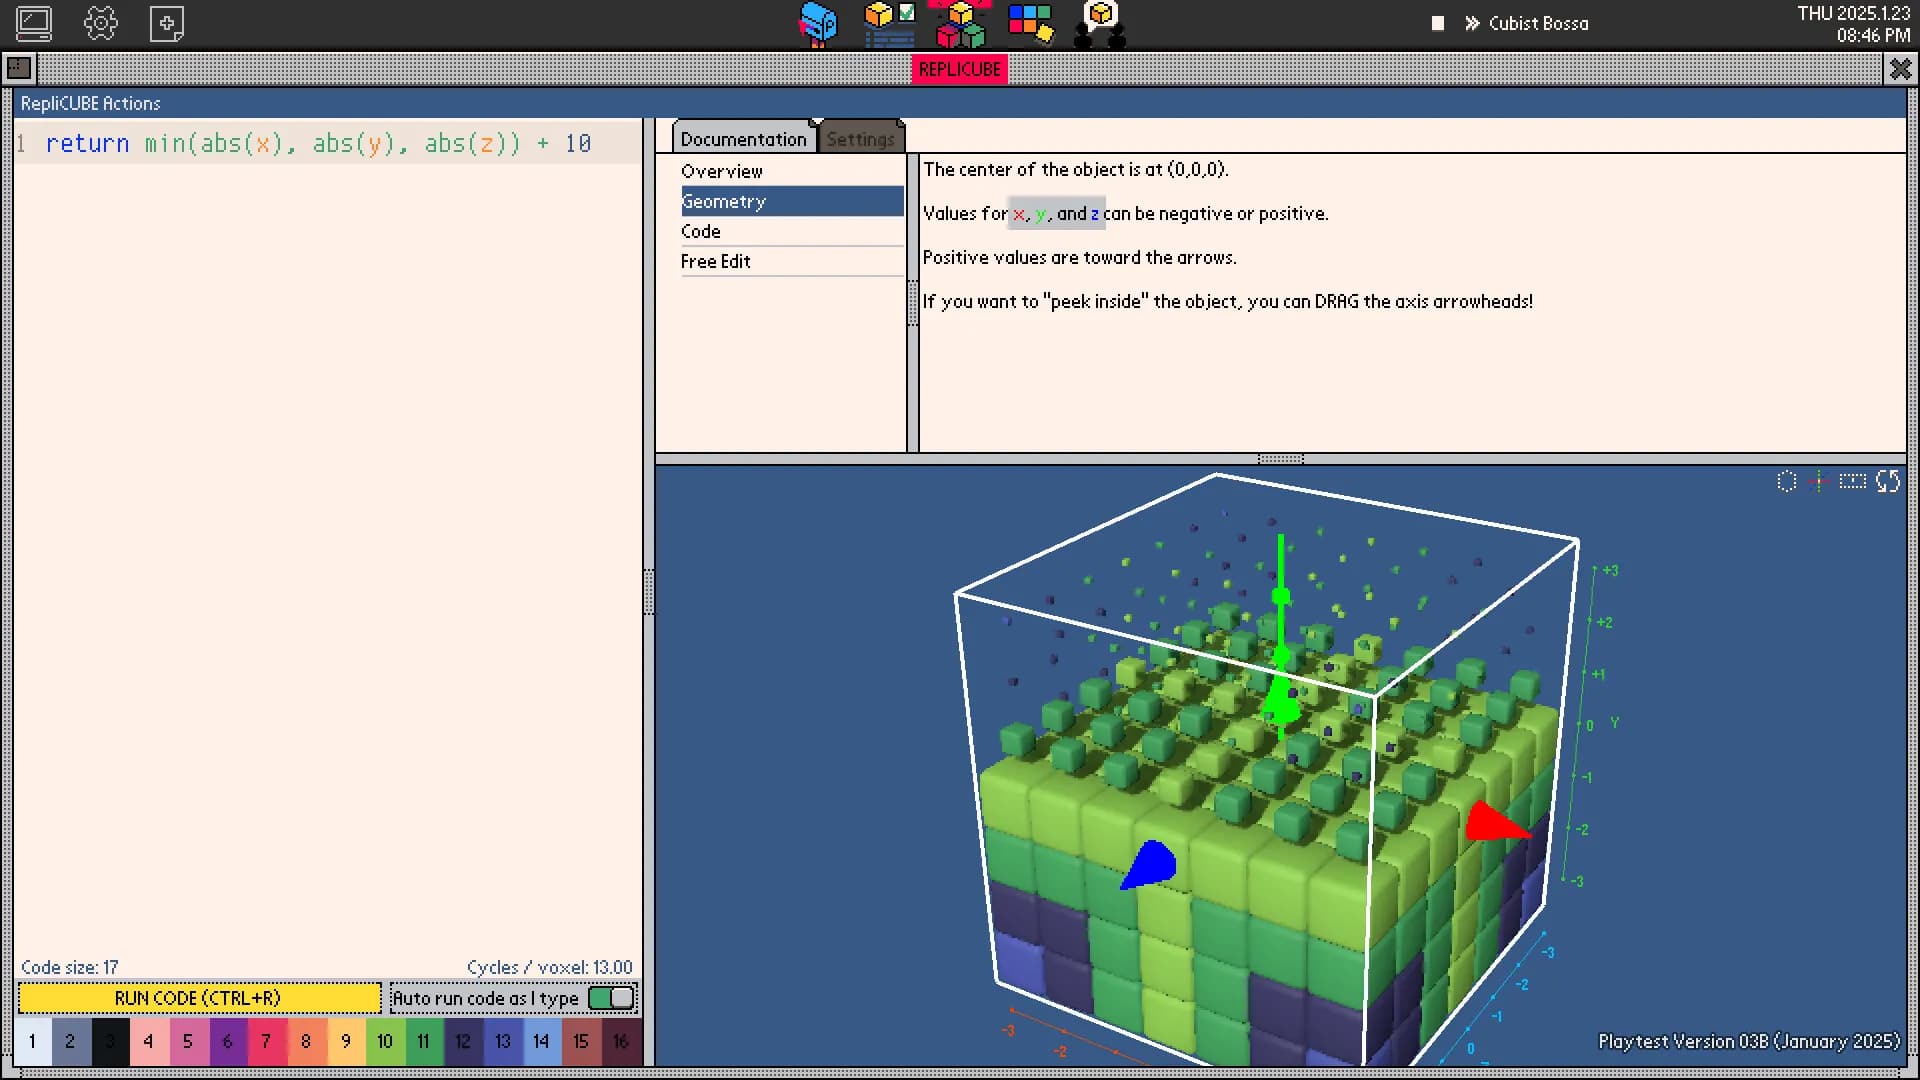The image size is (1920, 1080).
Task: Open the color palette grid icon
Action: tap(1030, 23)
